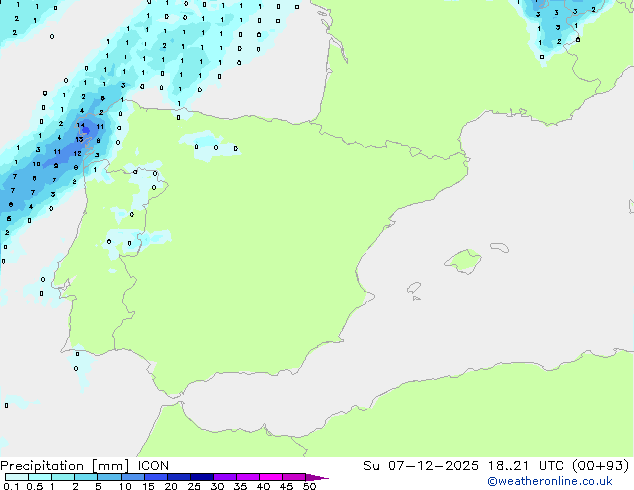Click Ibiza island on the map
The width and height of the screenshot is (634, 490).
[414, 288]
